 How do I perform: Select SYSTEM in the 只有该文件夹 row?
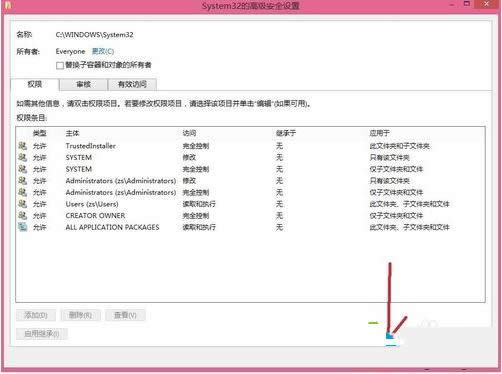[79, 157]
